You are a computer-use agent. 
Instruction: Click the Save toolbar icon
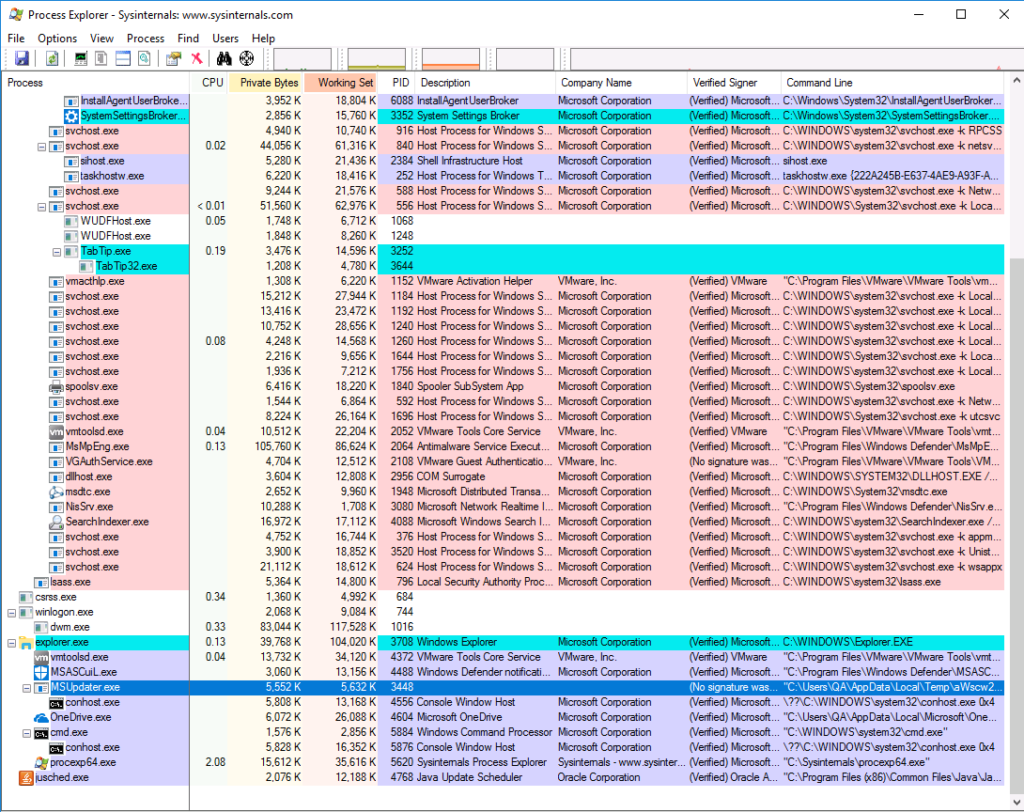[x=22, y=59]
